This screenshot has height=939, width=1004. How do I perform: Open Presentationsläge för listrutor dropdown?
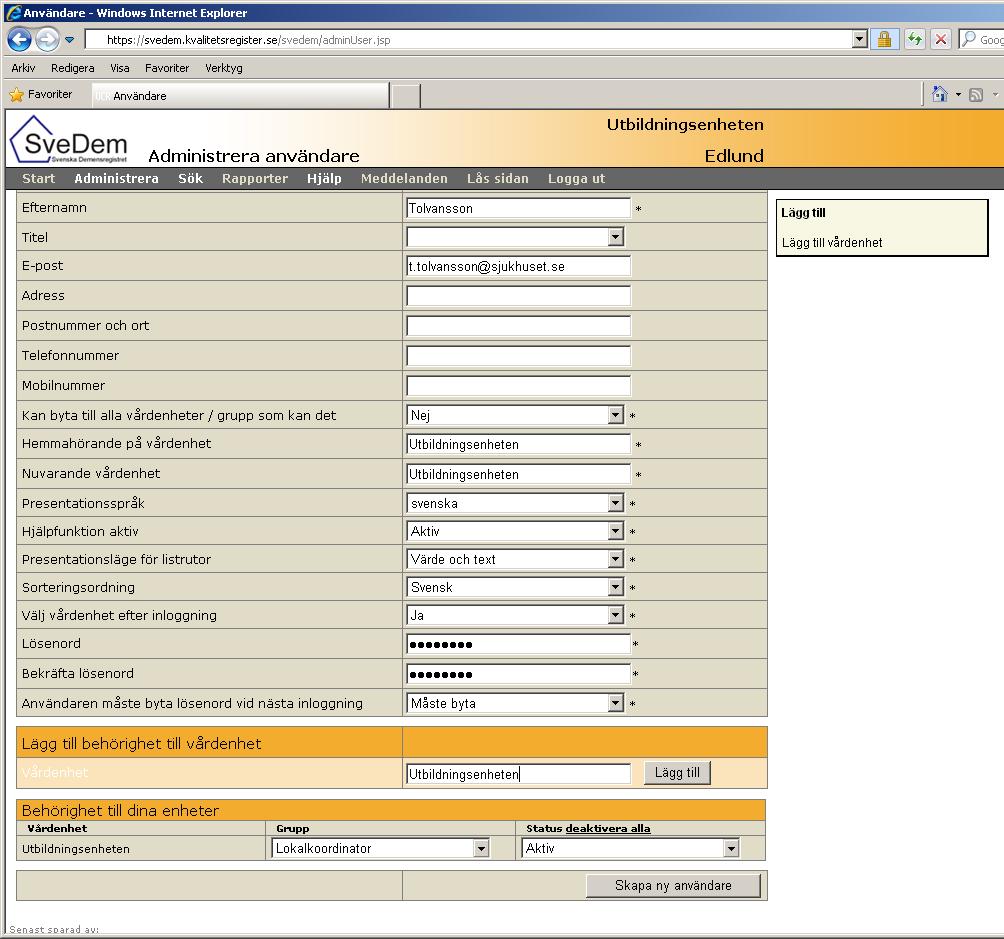pyautogui.click(x=515, y=559)
